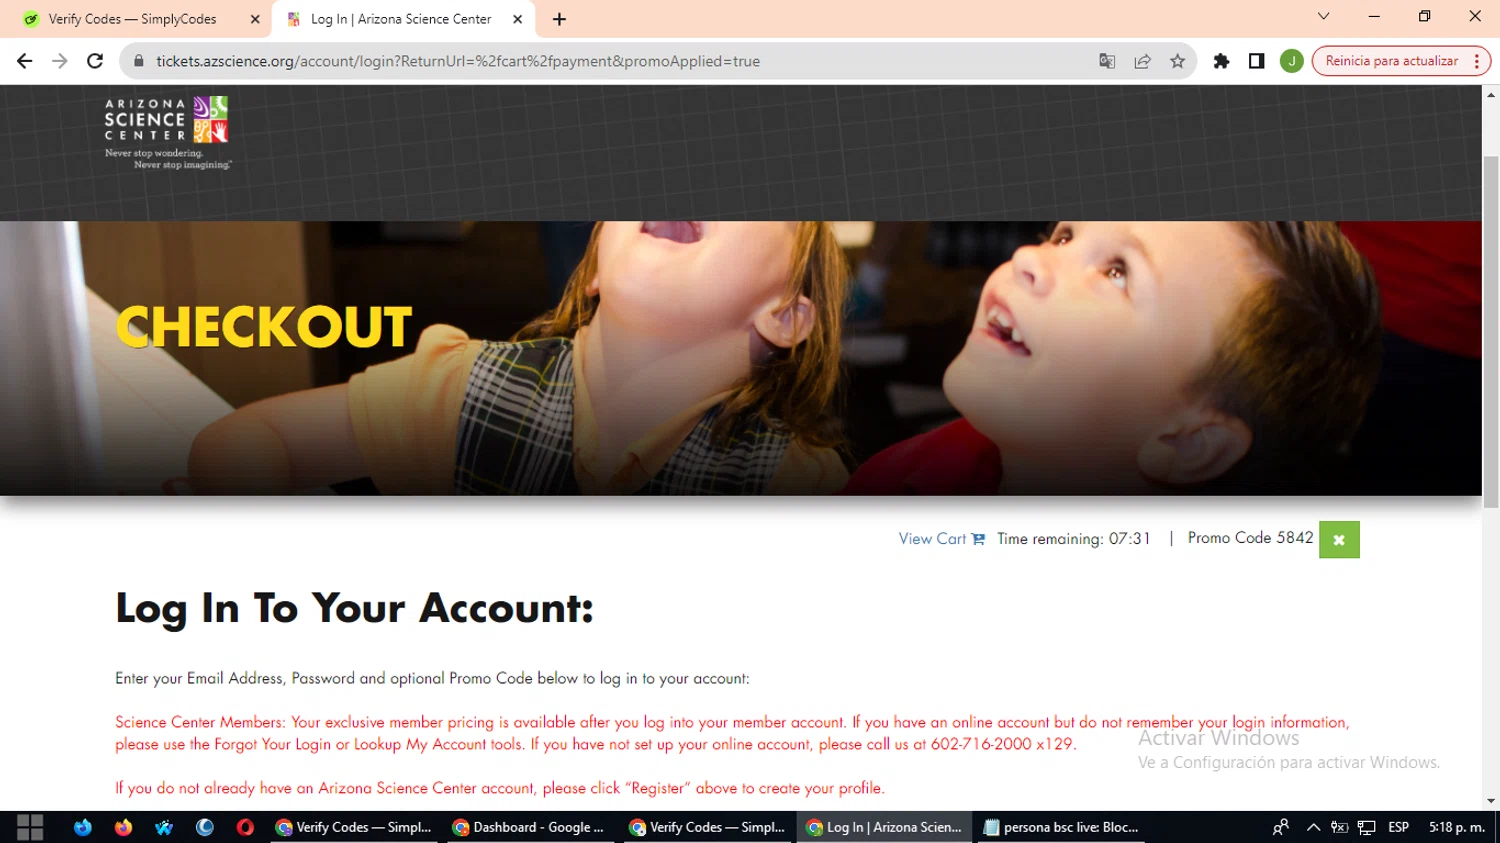
Task: Open the network status tray icon
Action: 1367,827
